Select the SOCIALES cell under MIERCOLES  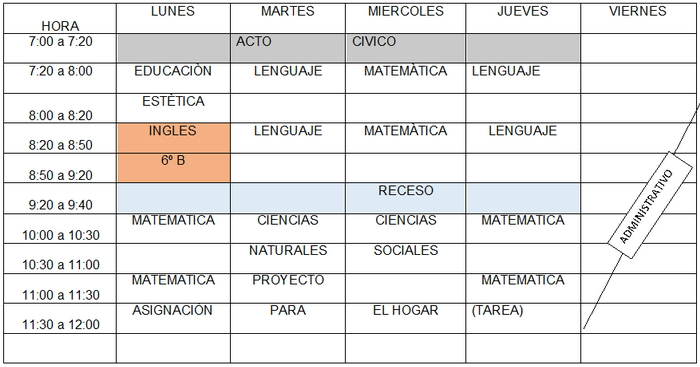tap(405, 258)
